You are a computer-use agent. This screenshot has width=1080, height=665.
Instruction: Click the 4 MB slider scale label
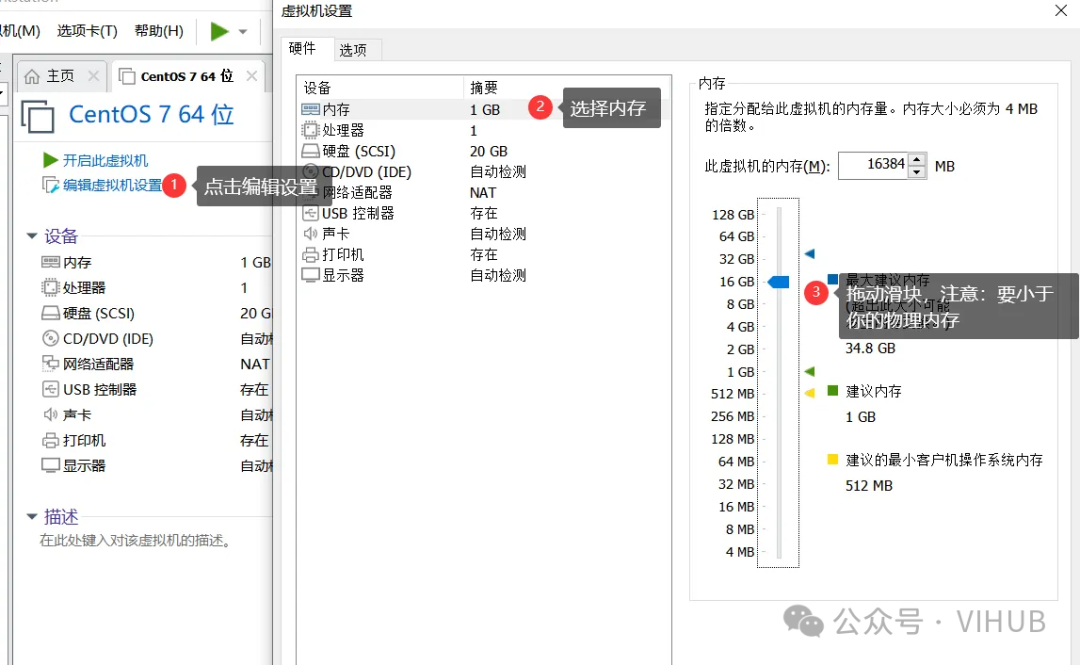pos(740,552)
